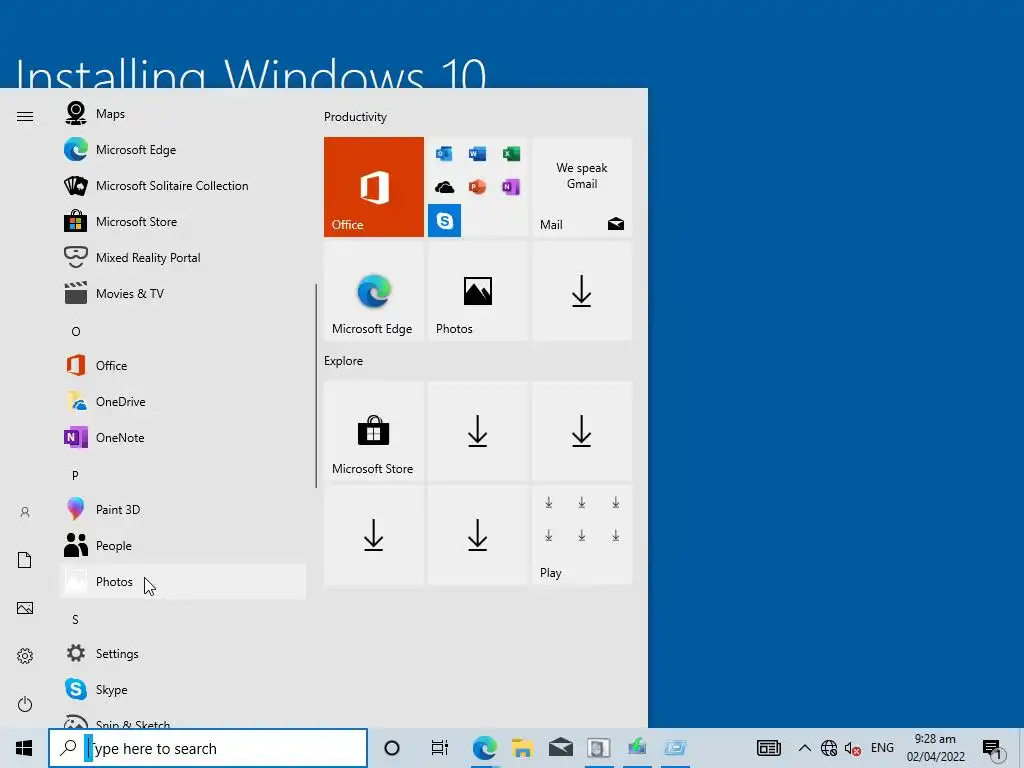Click the Windows Start button
Viewport: 1024px width, 768px height.
[x=24, y=748]
